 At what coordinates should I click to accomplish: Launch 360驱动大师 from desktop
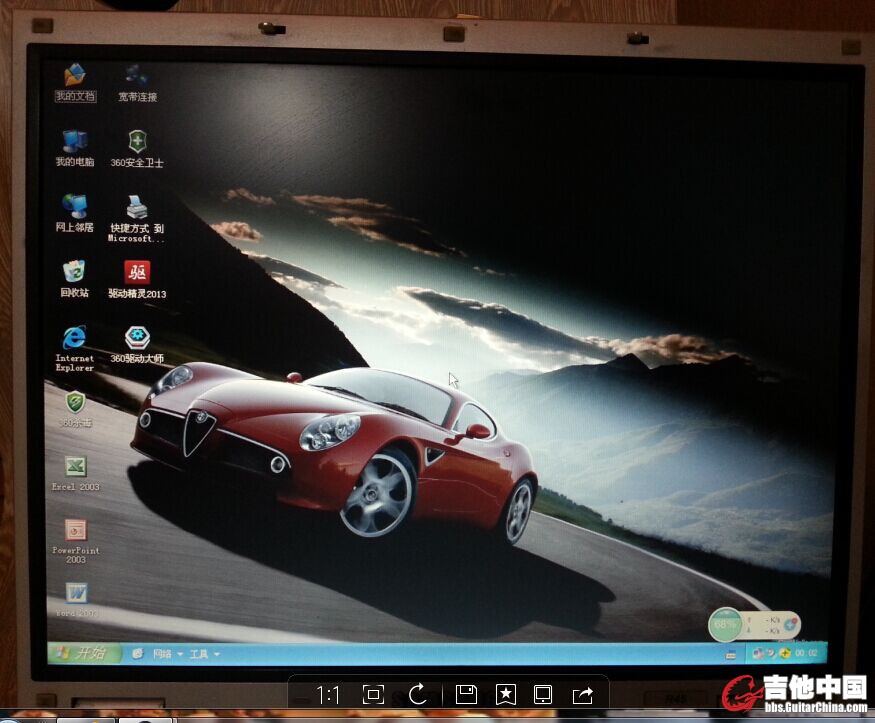[x=137, y=340]
